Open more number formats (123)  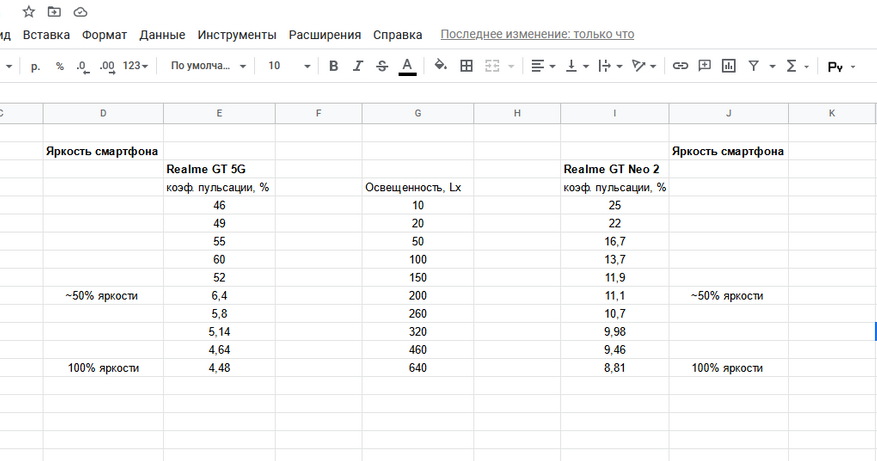point(135,66)
